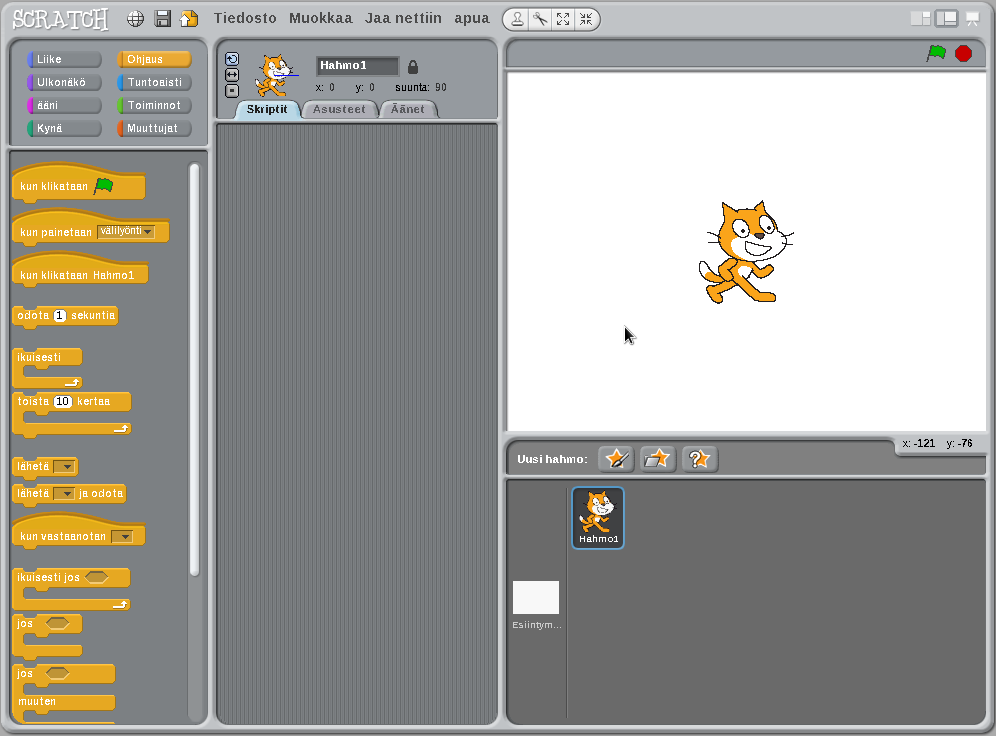Switch to the Äänet tab
Image resolution: width=996 pixels, height=736 pixels.
407,109
